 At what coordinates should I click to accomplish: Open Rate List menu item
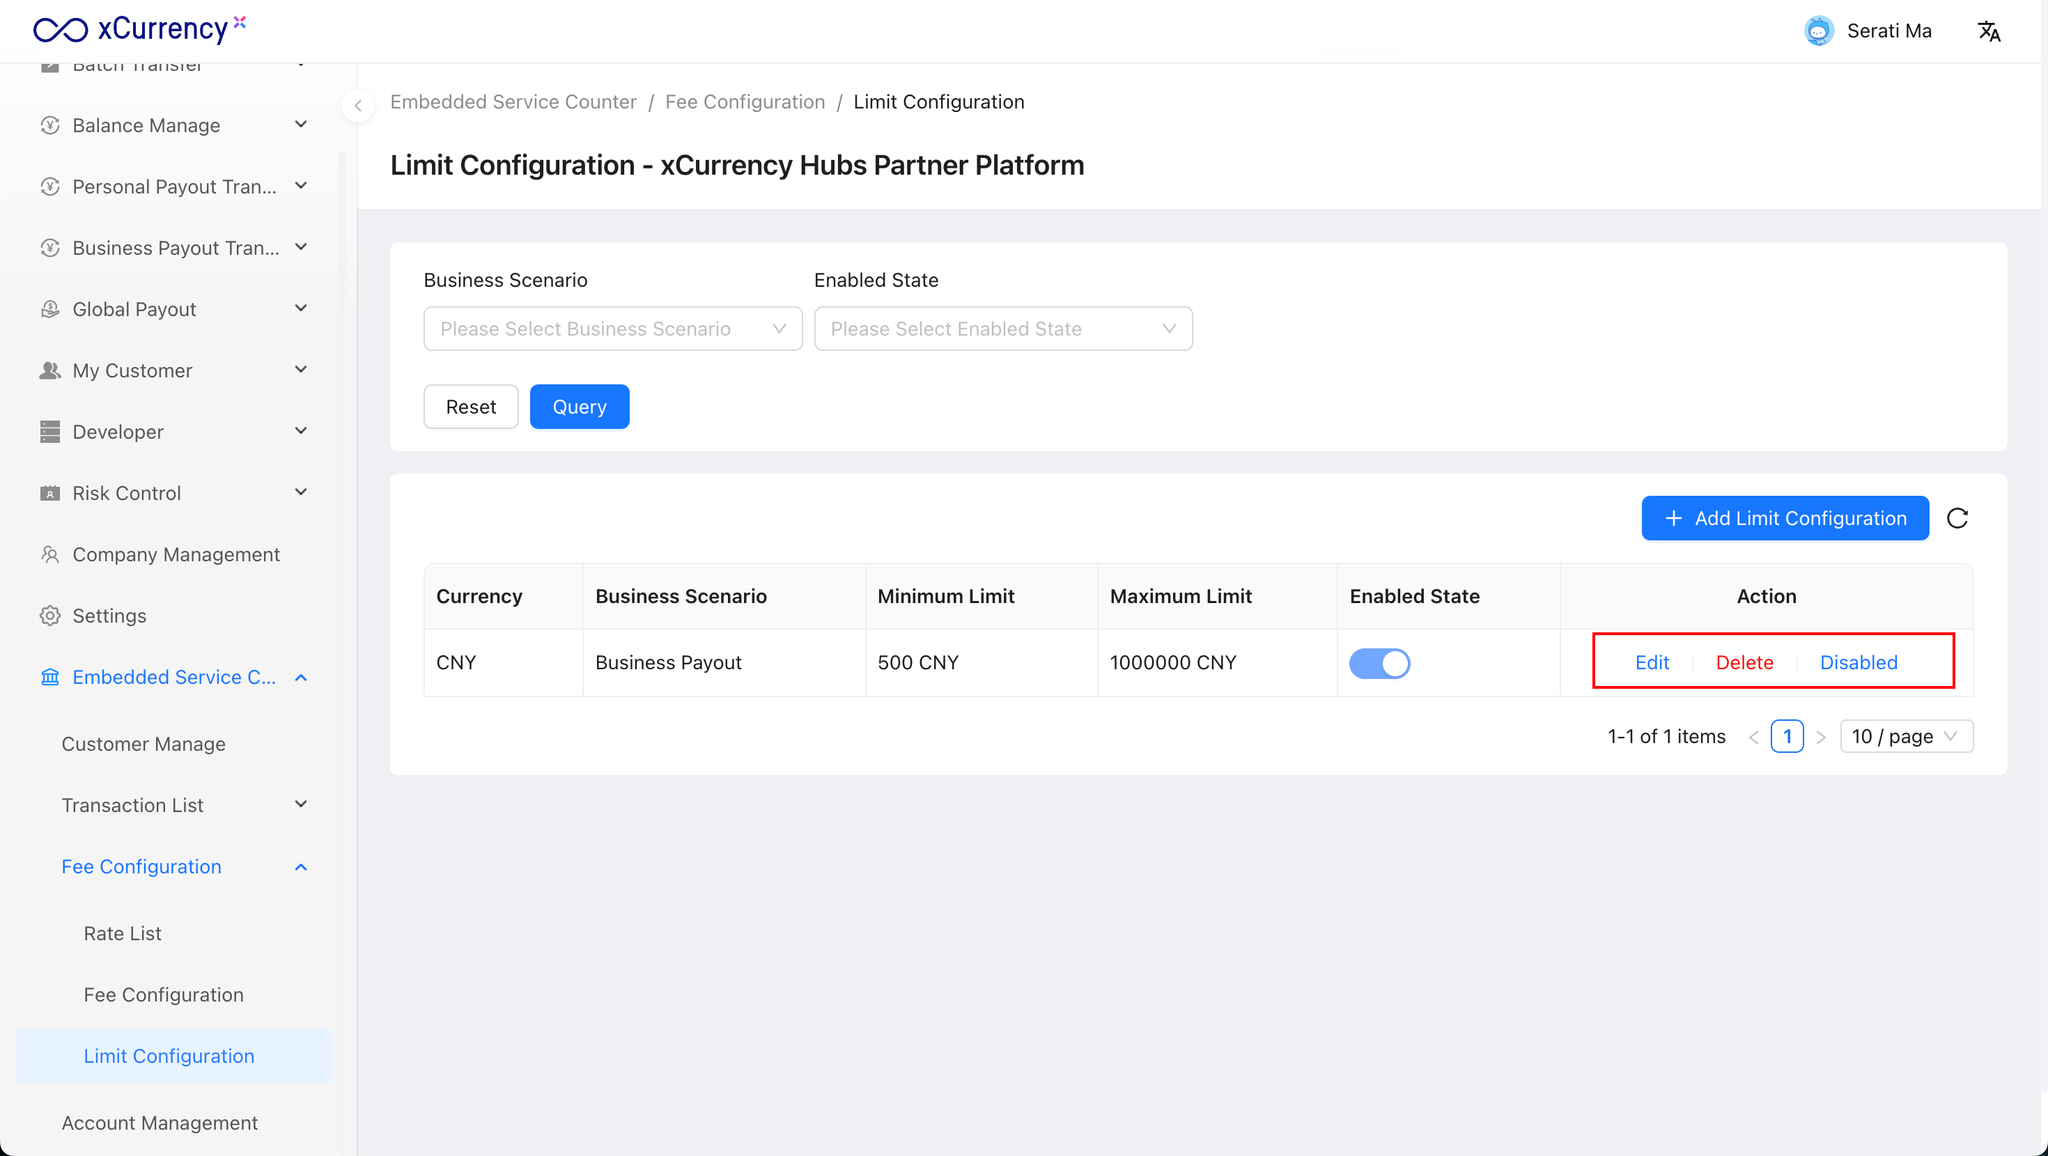[x=123, y=933]
